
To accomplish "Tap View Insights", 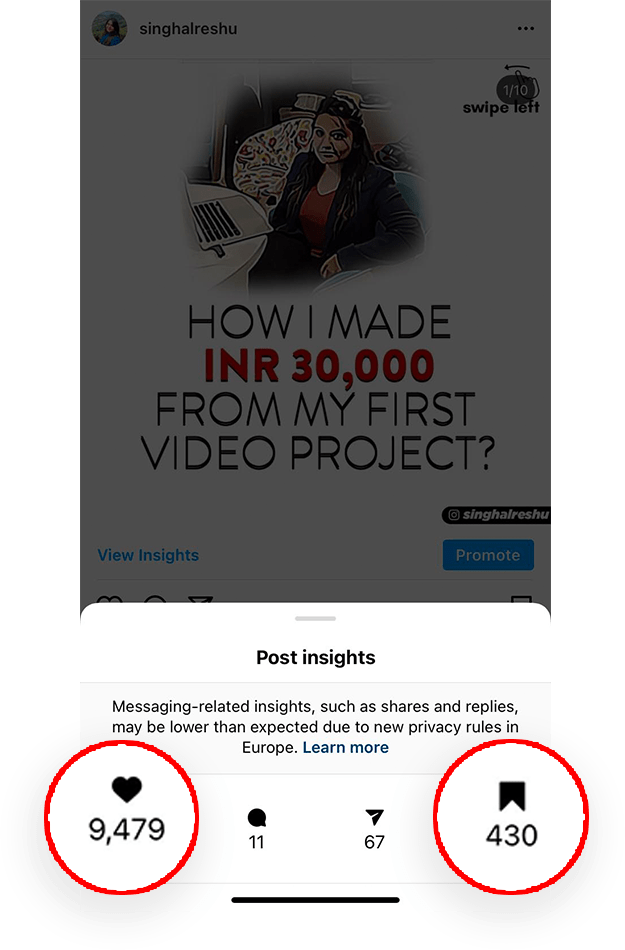I will pos(148,555).
